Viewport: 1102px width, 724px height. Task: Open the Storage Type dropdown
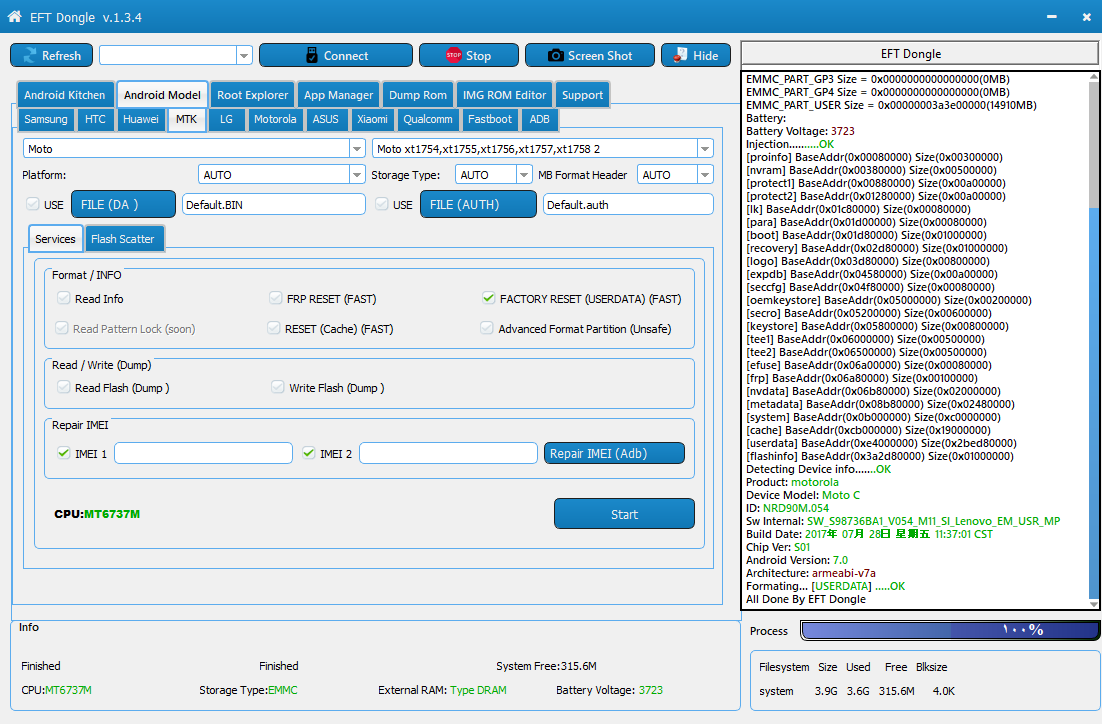pyautogui.click(x=524, y=175)
